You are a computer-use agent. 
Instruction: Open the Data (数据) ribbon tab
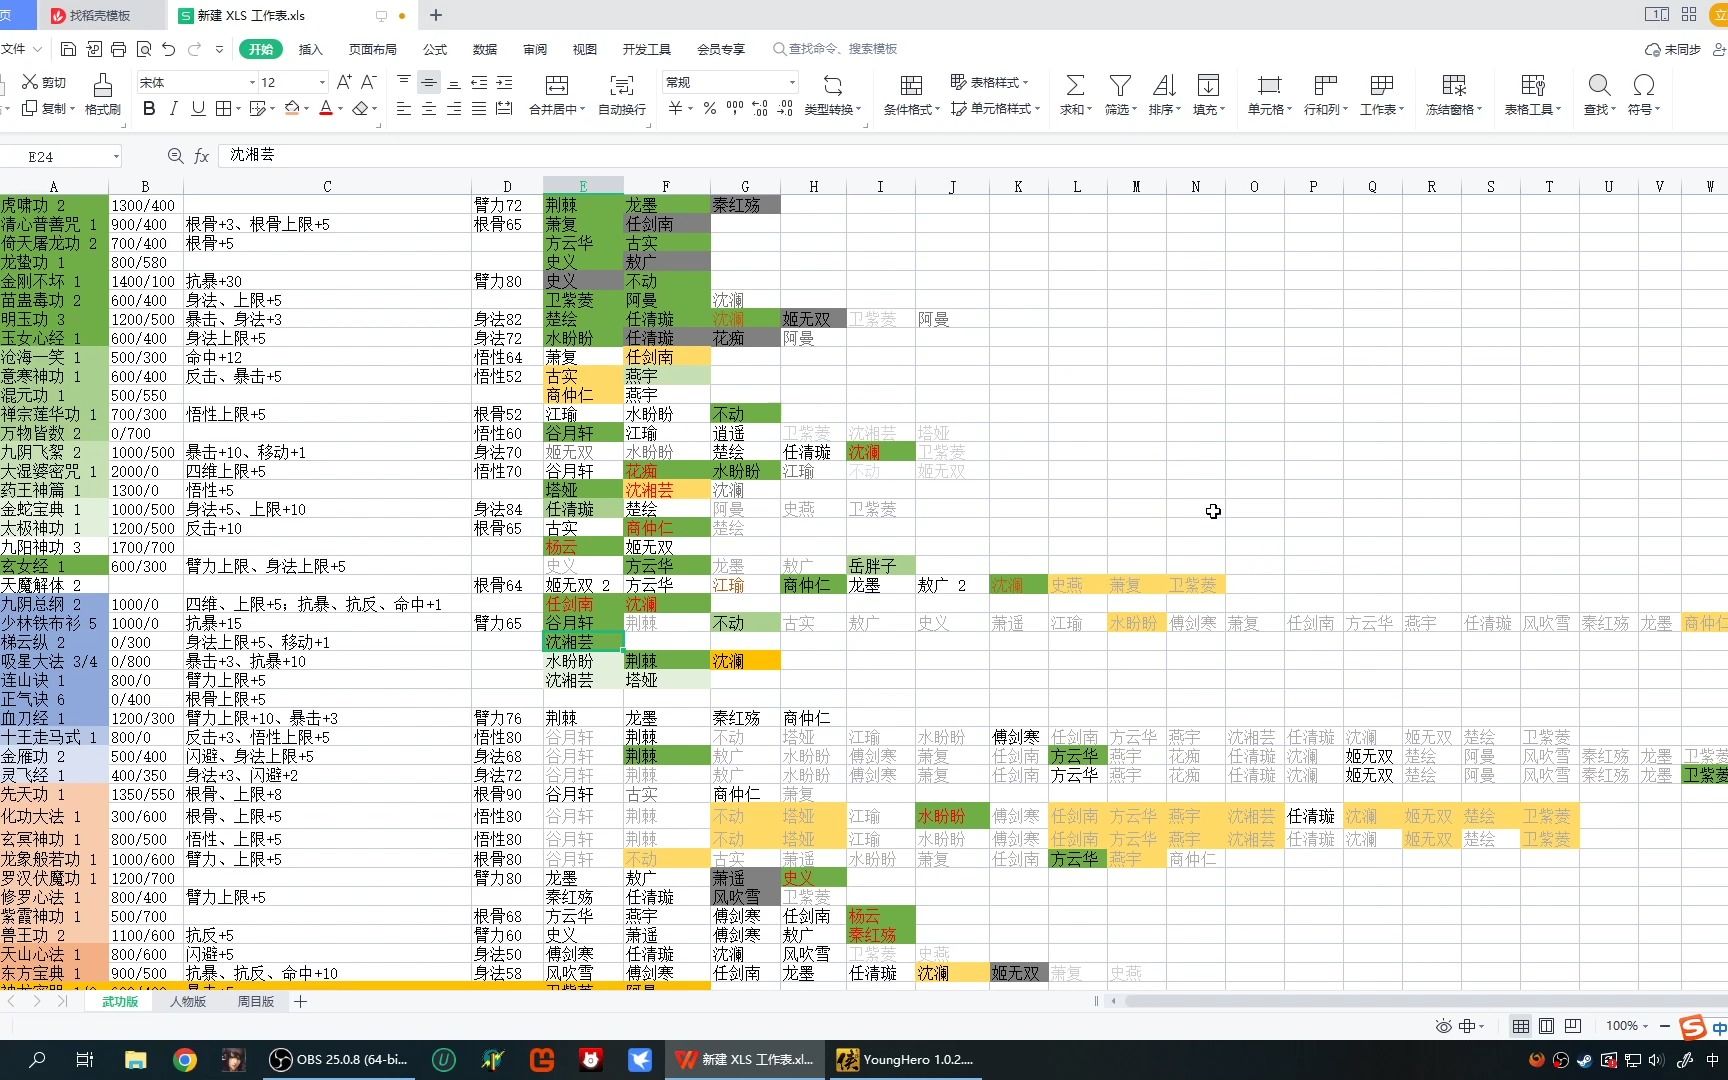[485, 49]
